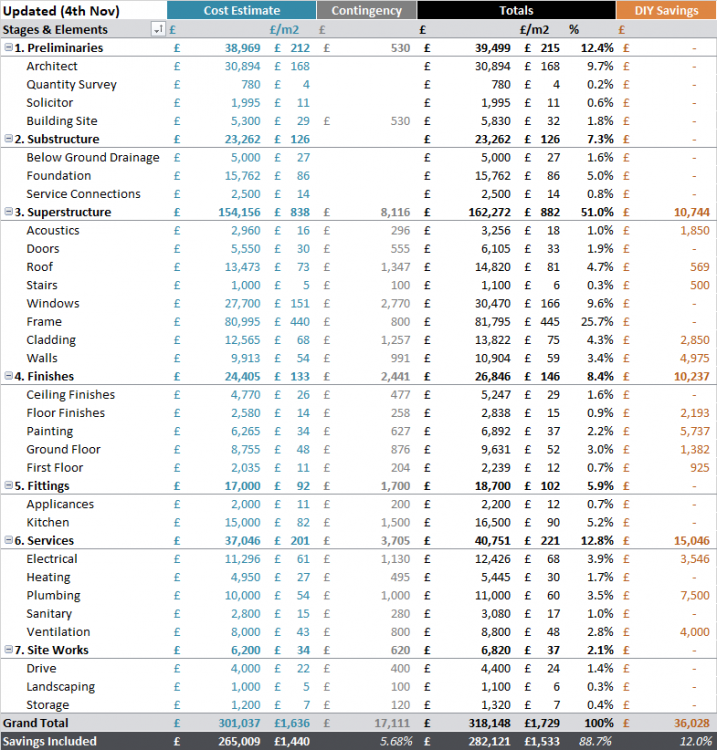Collapse the 7. Site Works group
Viewport: 717px width, 750px height.
8,650
